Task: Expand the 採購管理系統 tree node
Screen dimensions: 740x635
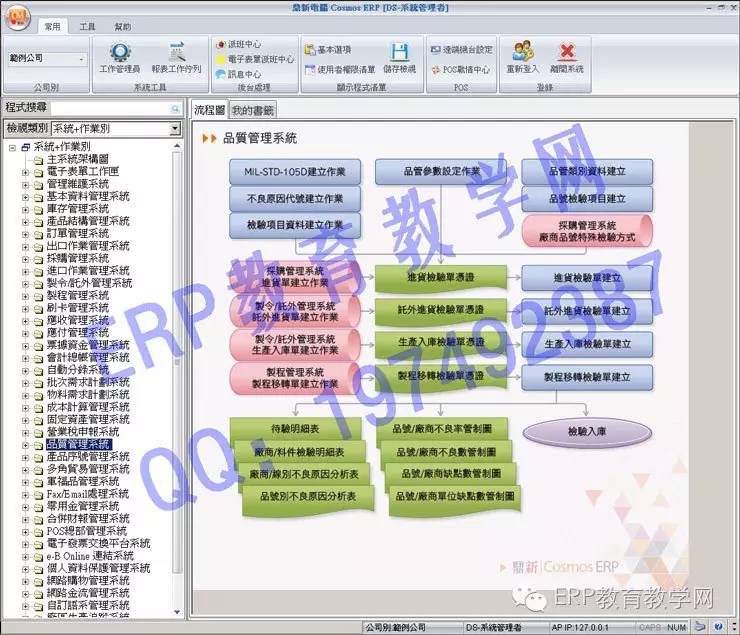Action: 26,258
